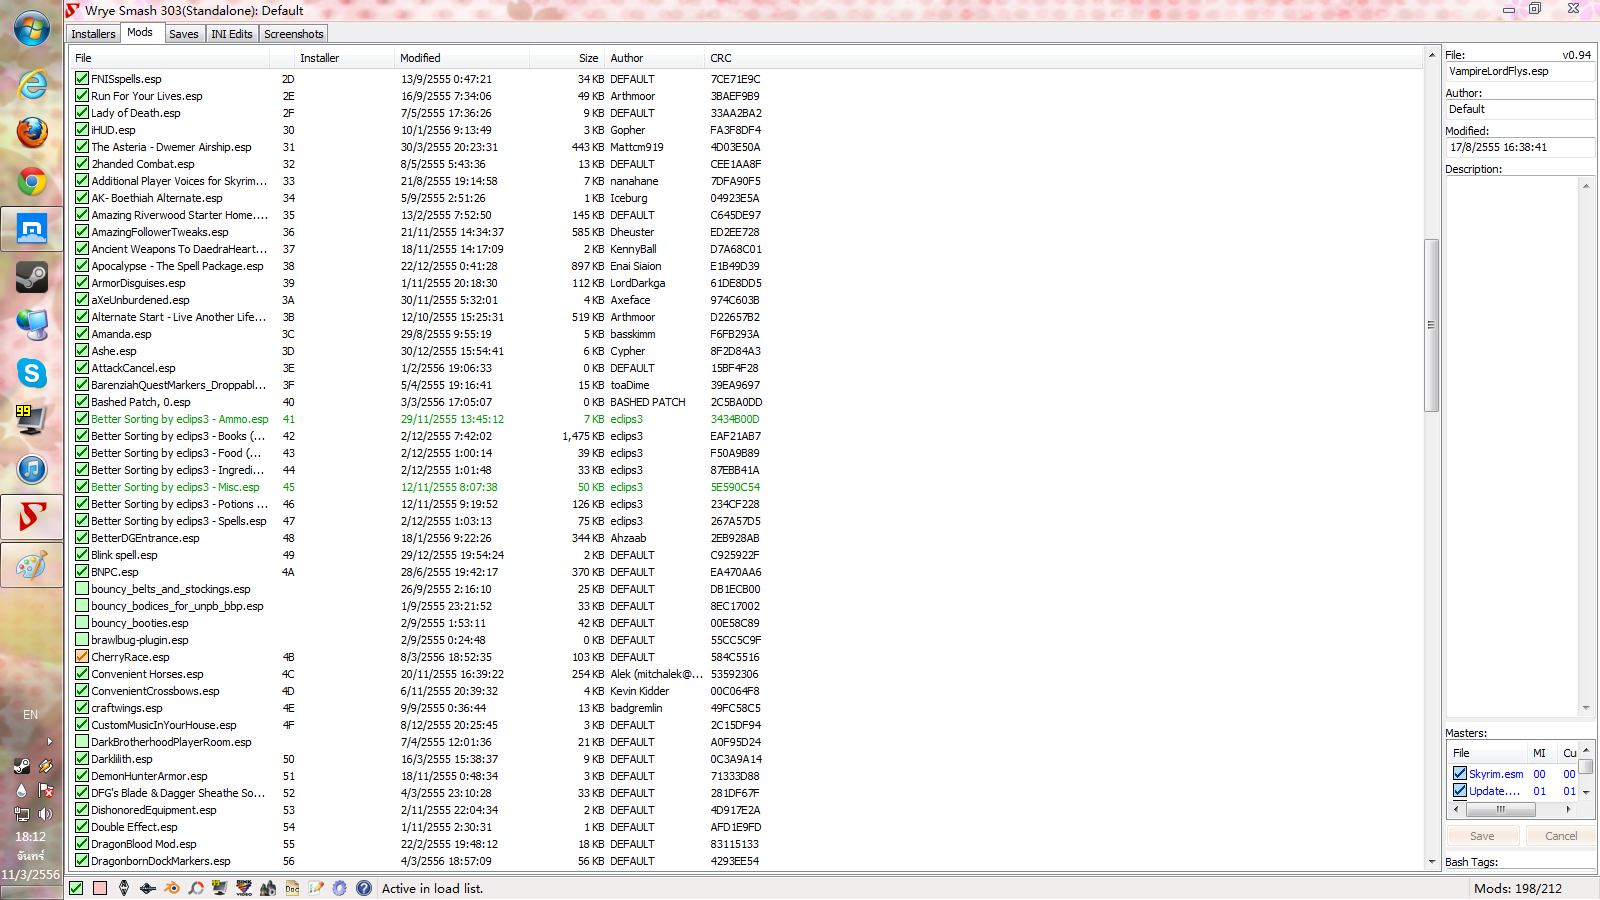1600x900 pixels.
Task: Toggle Skyrim.esm checkbox in Masters list
Action: [x=1460, y=773]
